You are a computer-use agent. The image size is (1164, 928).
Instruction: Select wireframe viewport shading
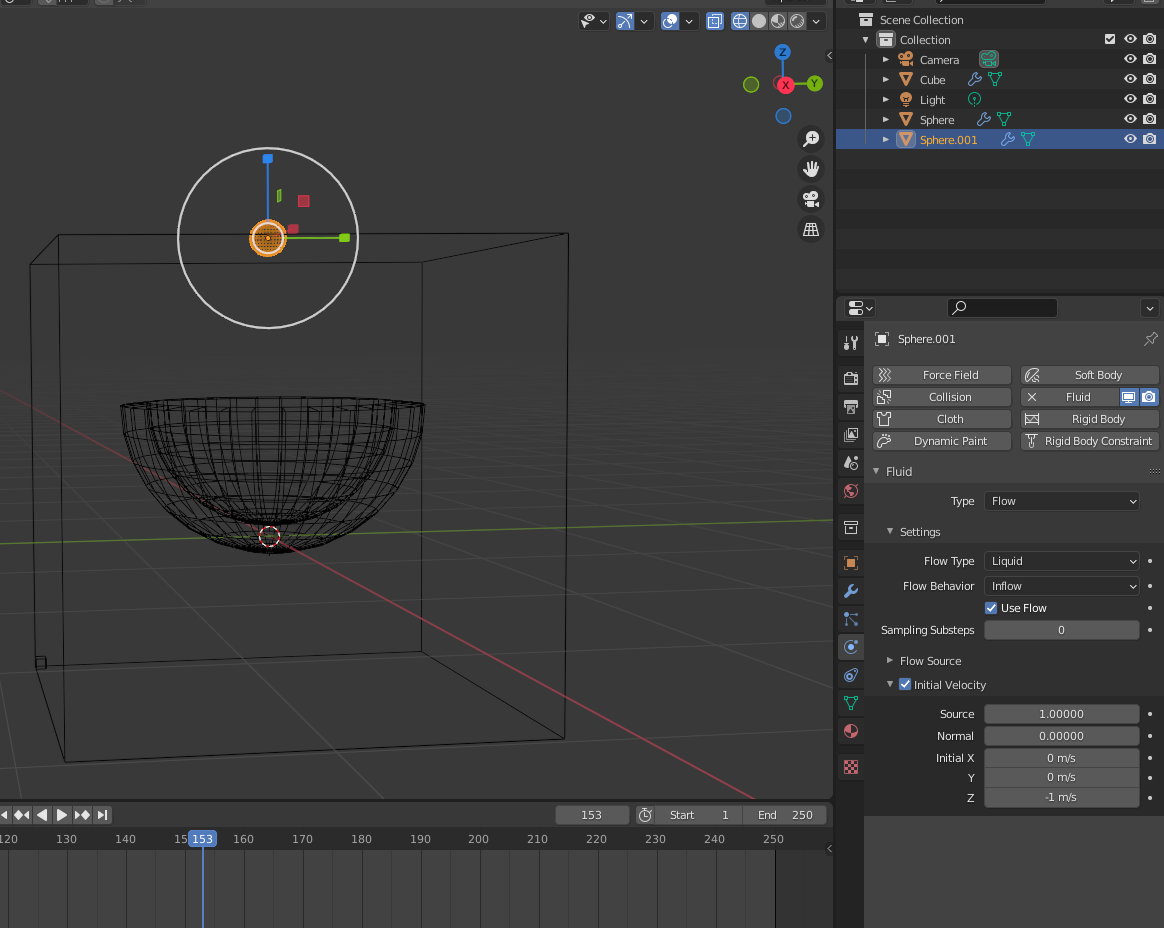tap(739, 21)
